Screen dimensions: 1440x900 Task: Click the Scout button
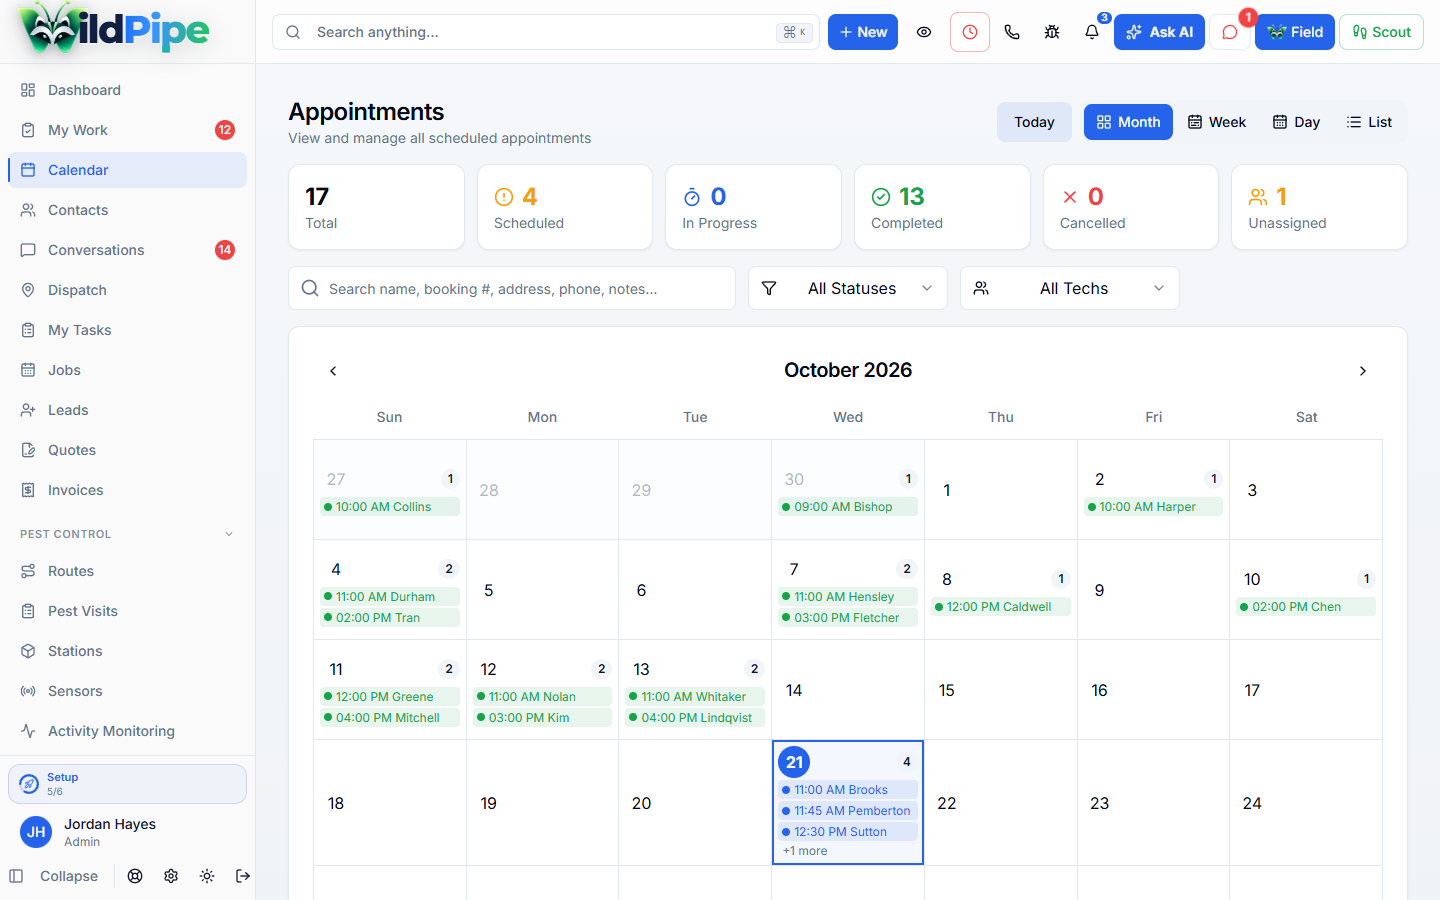click(1381, 32)
